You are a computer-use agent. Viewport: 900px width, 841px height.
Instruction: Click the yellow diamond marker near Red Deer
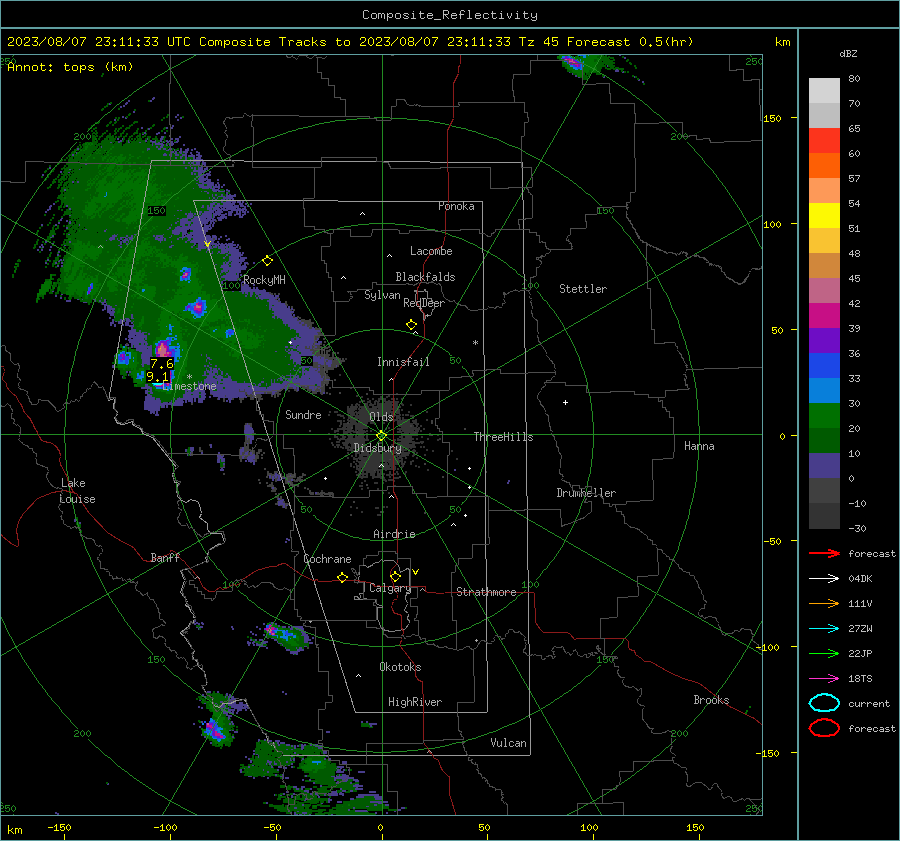click(412, 325)
